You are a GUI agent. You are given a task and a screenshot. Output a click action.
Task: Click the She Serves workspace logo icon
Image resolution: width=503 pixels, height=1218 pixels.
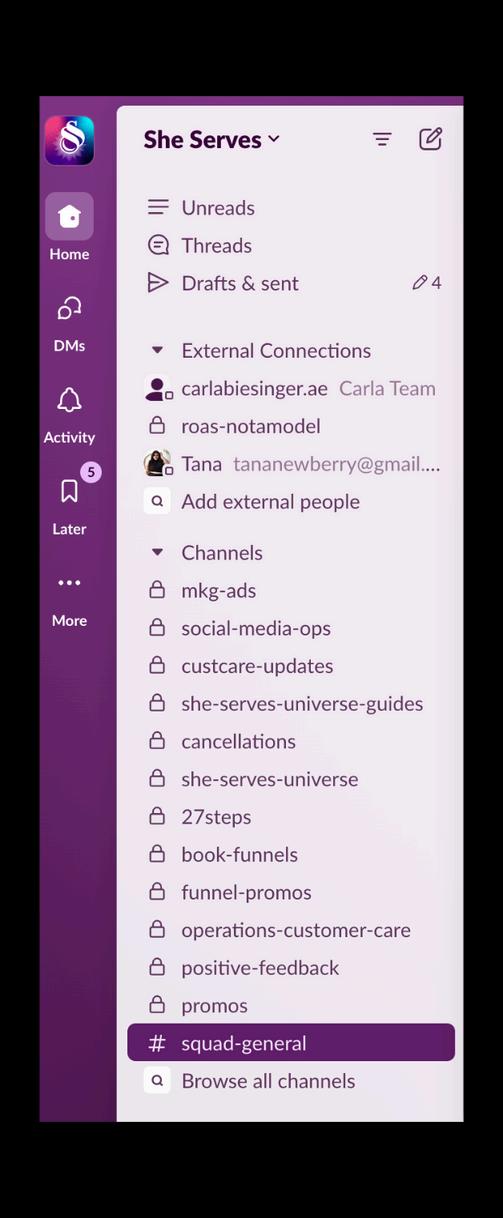tap(69, 140)
